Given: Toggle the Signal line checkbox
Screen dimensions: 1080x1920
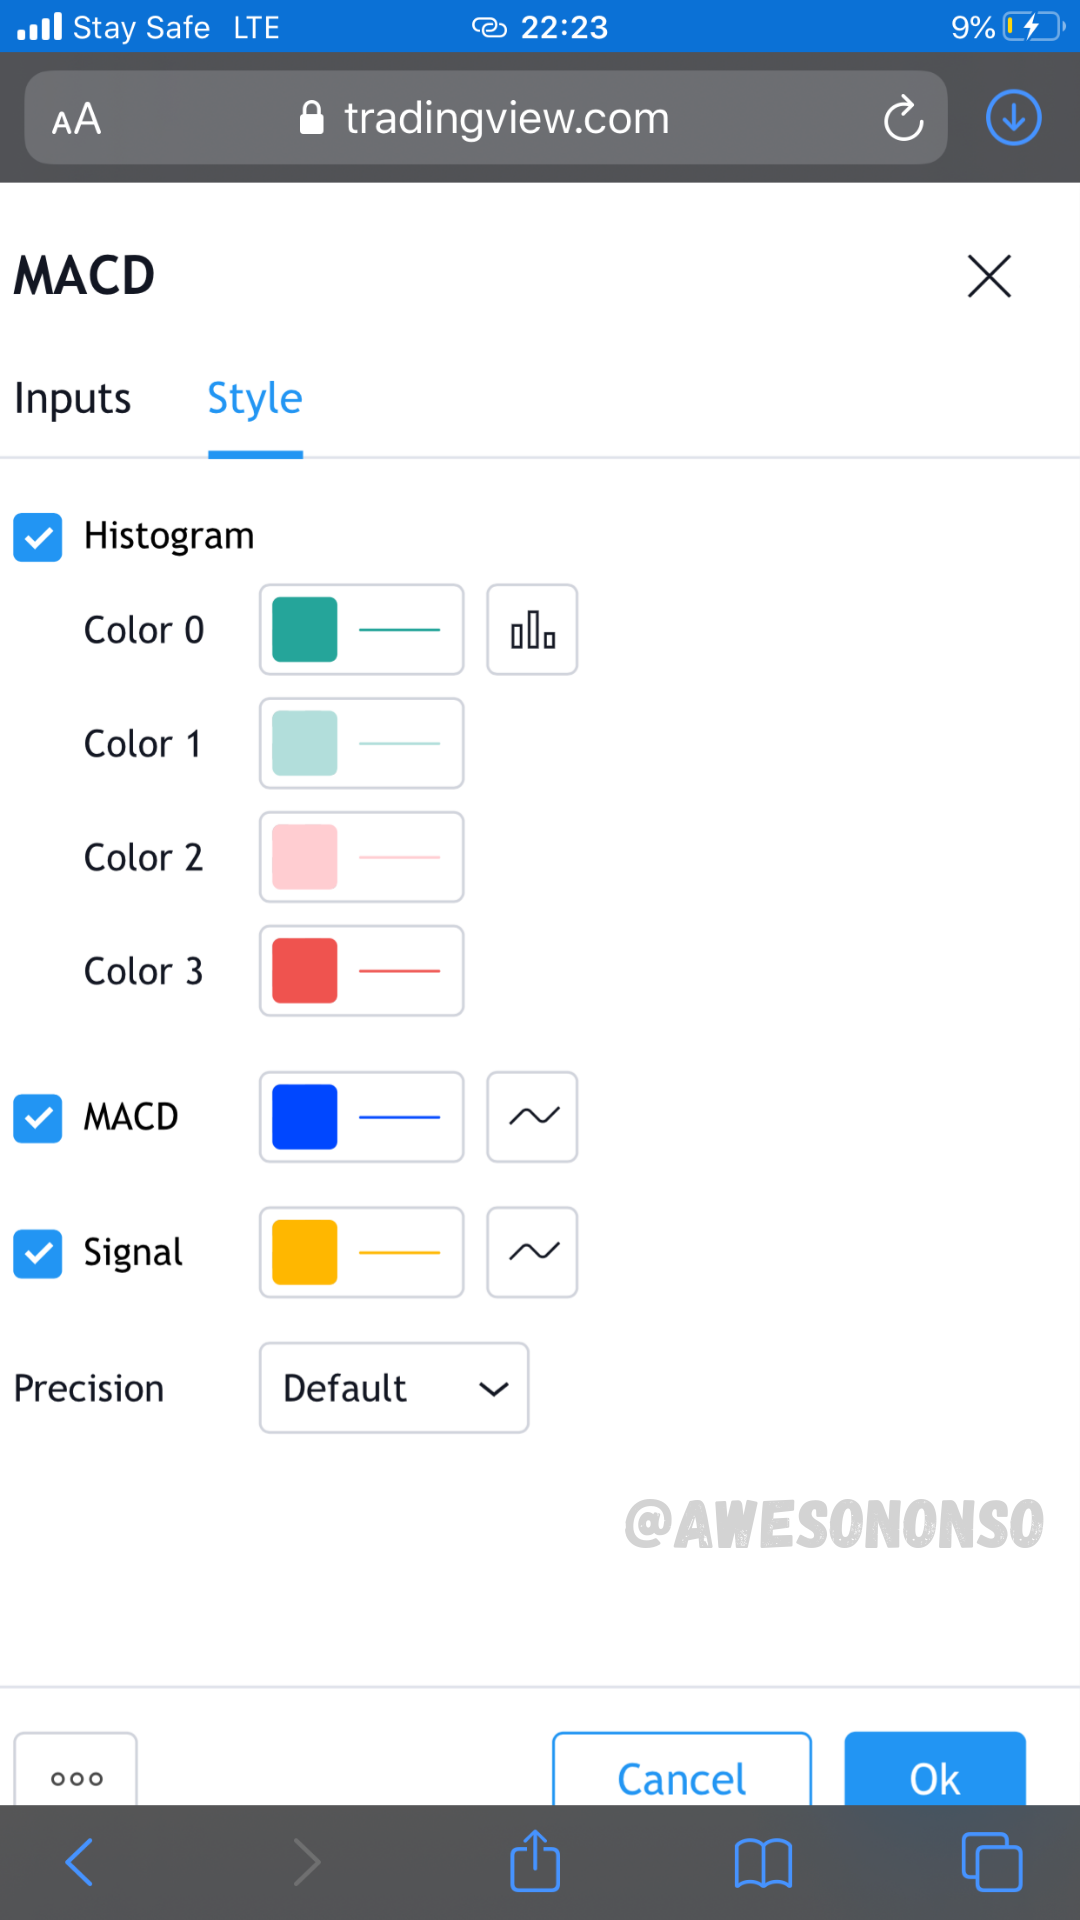Looking at the screenshot, I should click(38, 1253).
